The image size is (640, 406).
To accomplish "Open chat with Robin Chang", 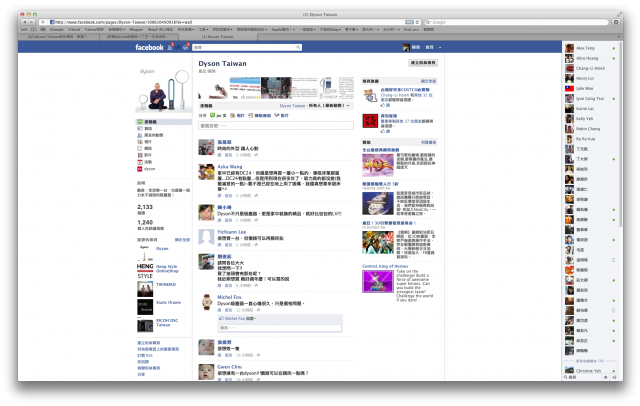I will (x=590, y=129).
